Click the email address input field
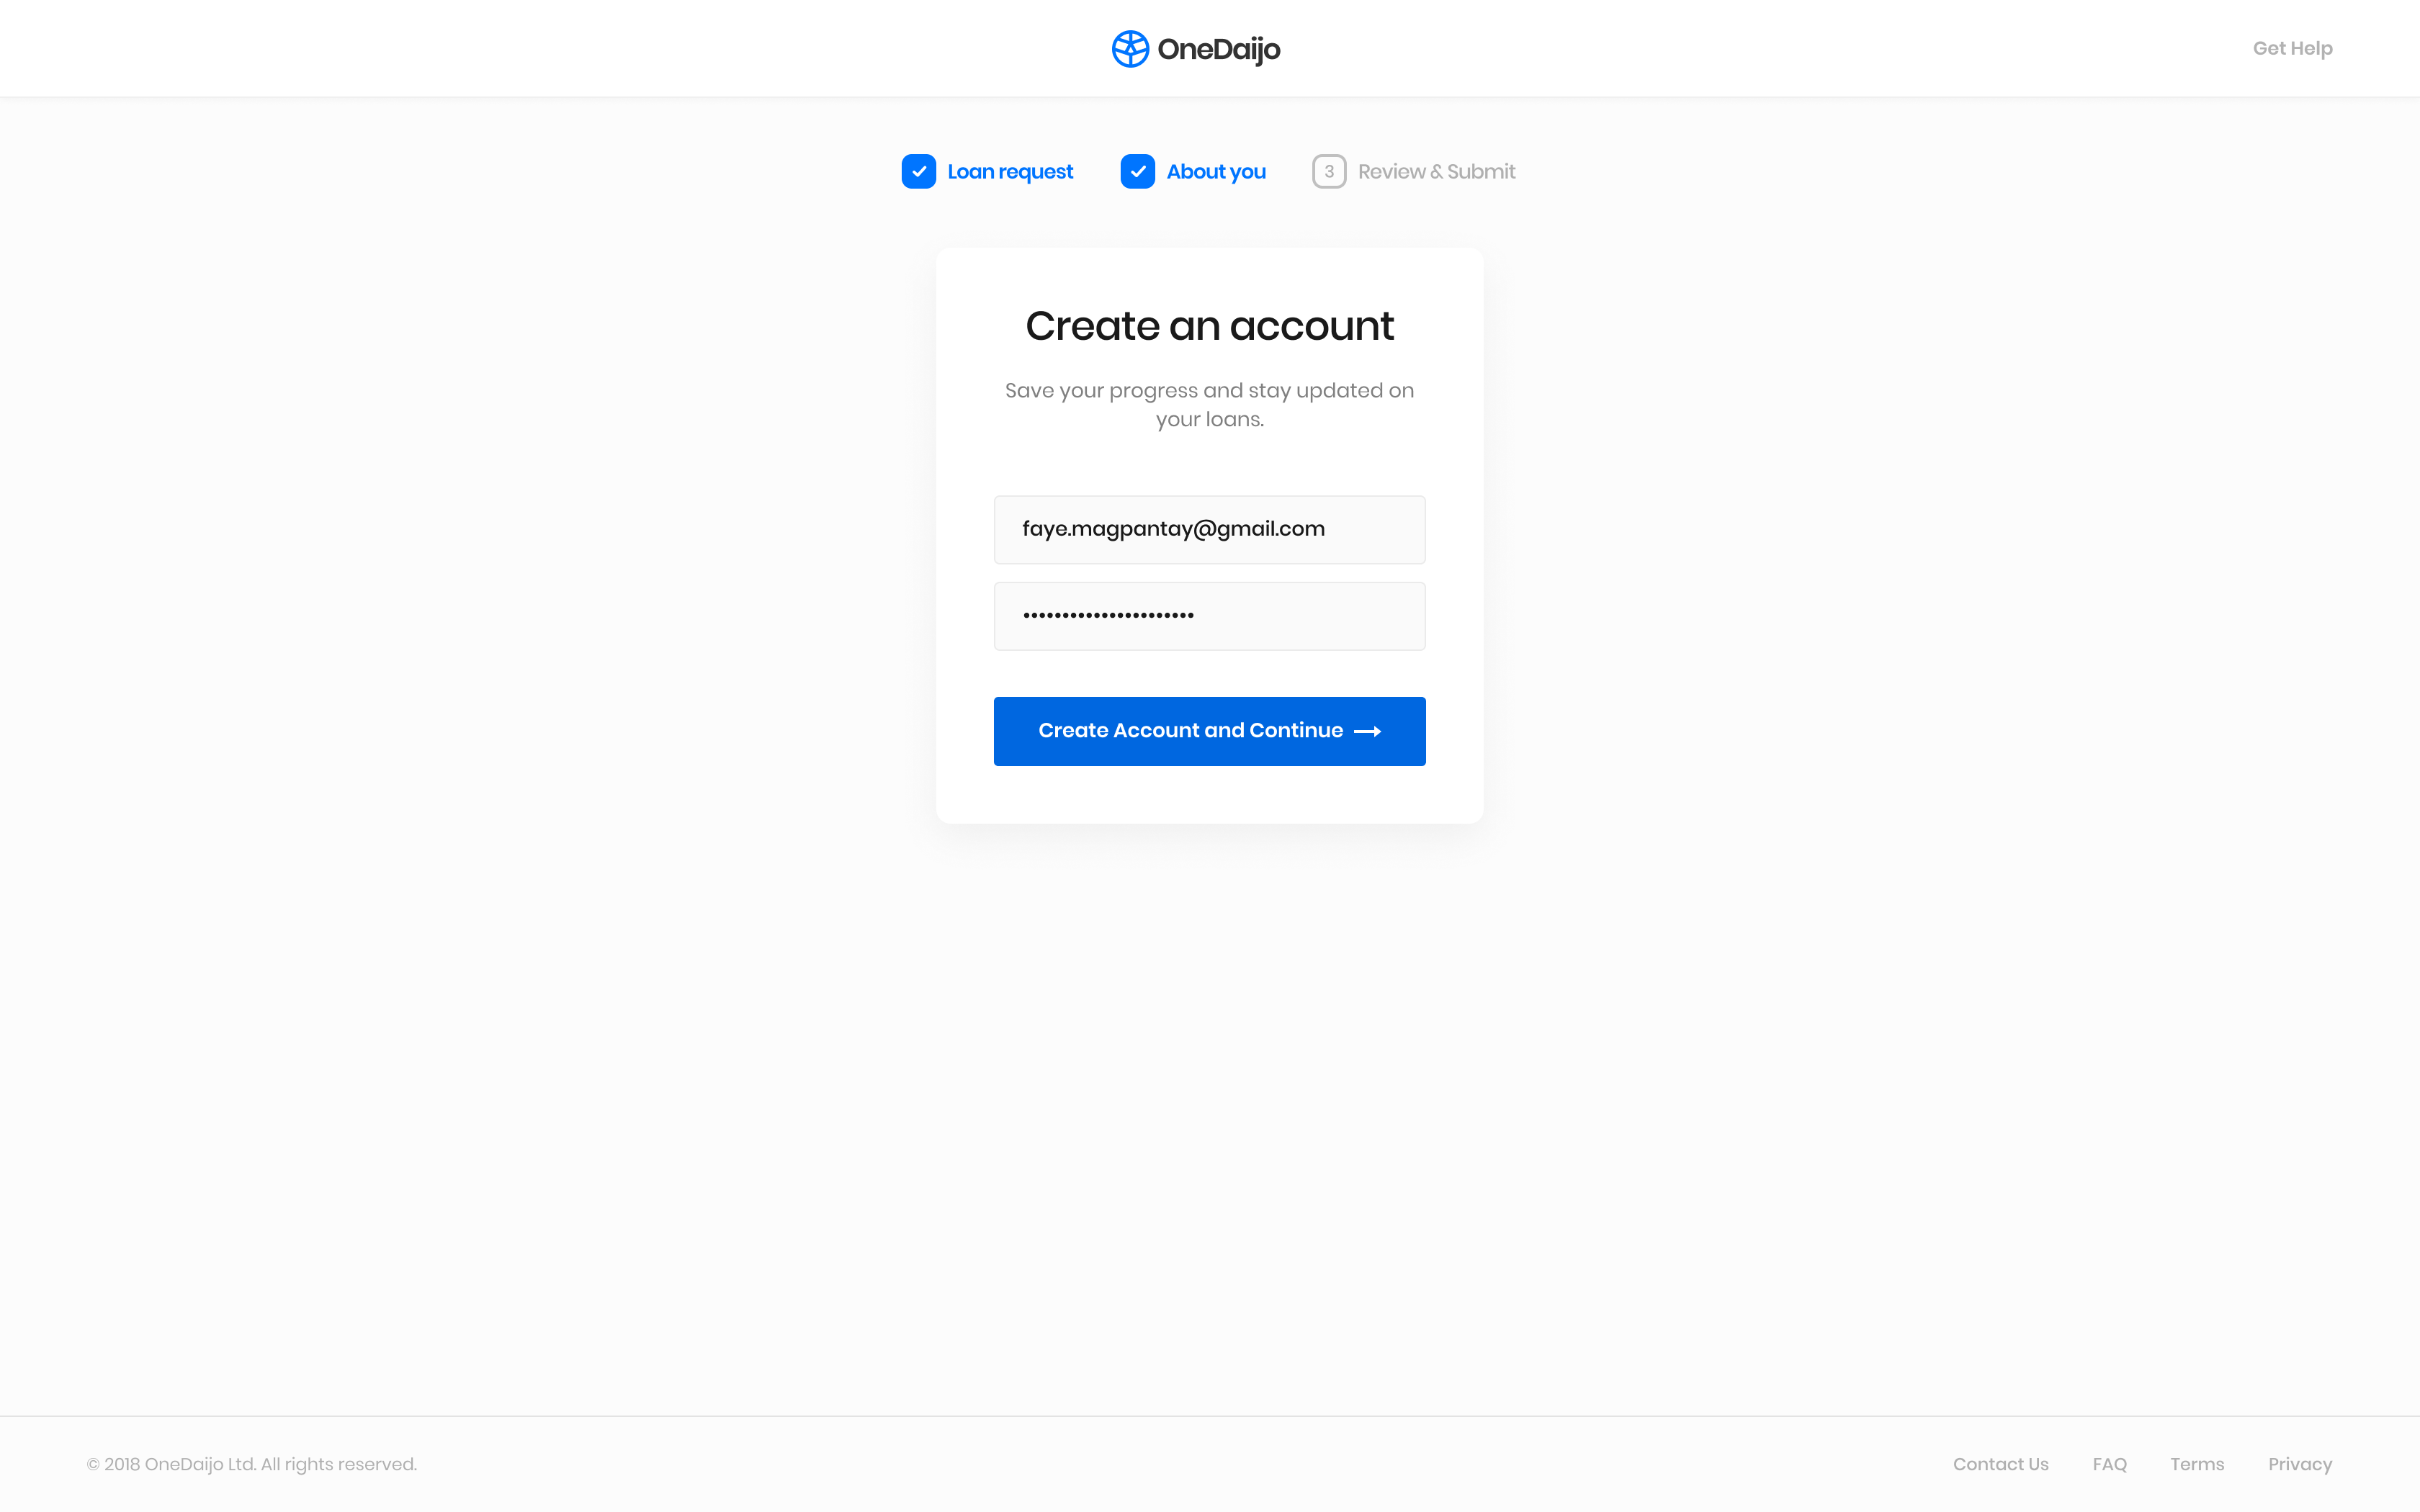Screen dimensions: 2420x1512 pyautogui.click(x=1209, y=529)
